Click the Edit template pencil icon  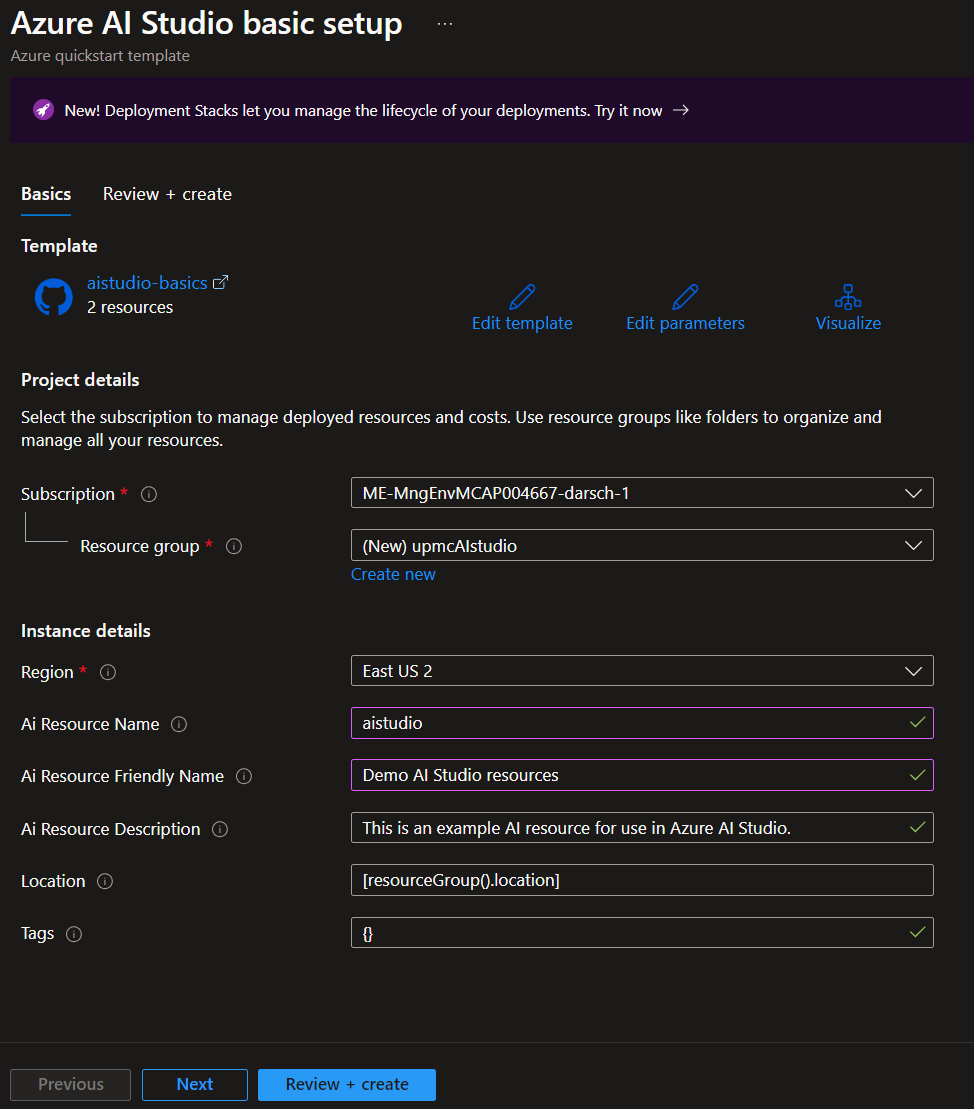[x=522, y=297]
